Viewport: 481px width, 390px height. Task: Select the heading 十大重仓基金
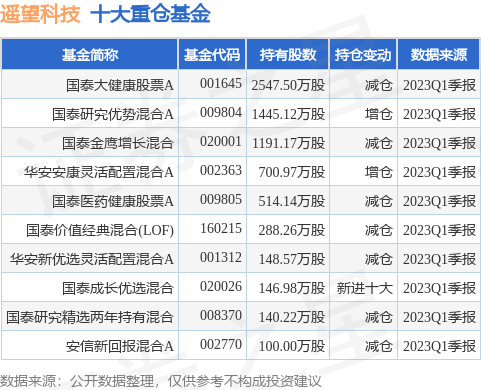click(150, 14)
